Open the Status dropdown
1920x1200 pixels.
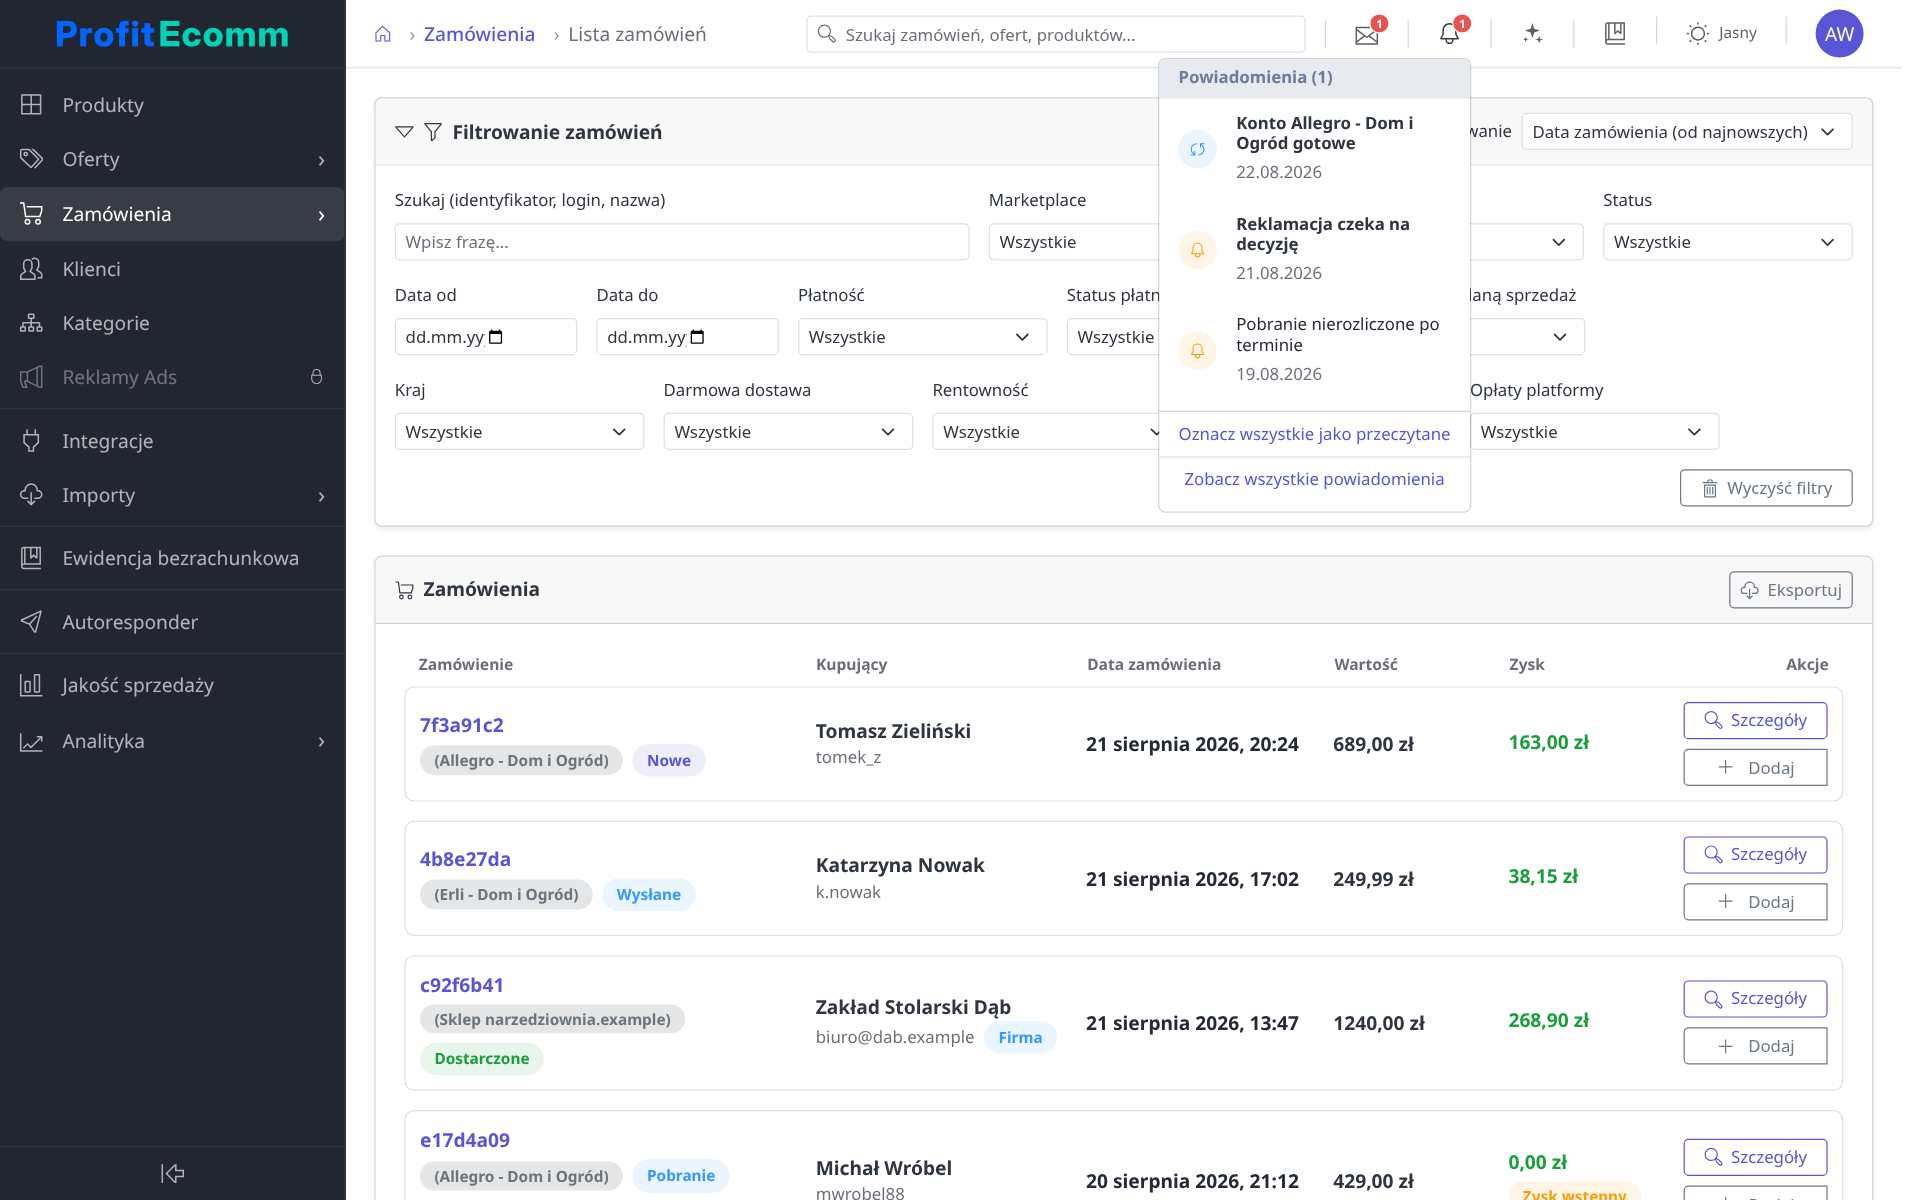[1727, 242]
